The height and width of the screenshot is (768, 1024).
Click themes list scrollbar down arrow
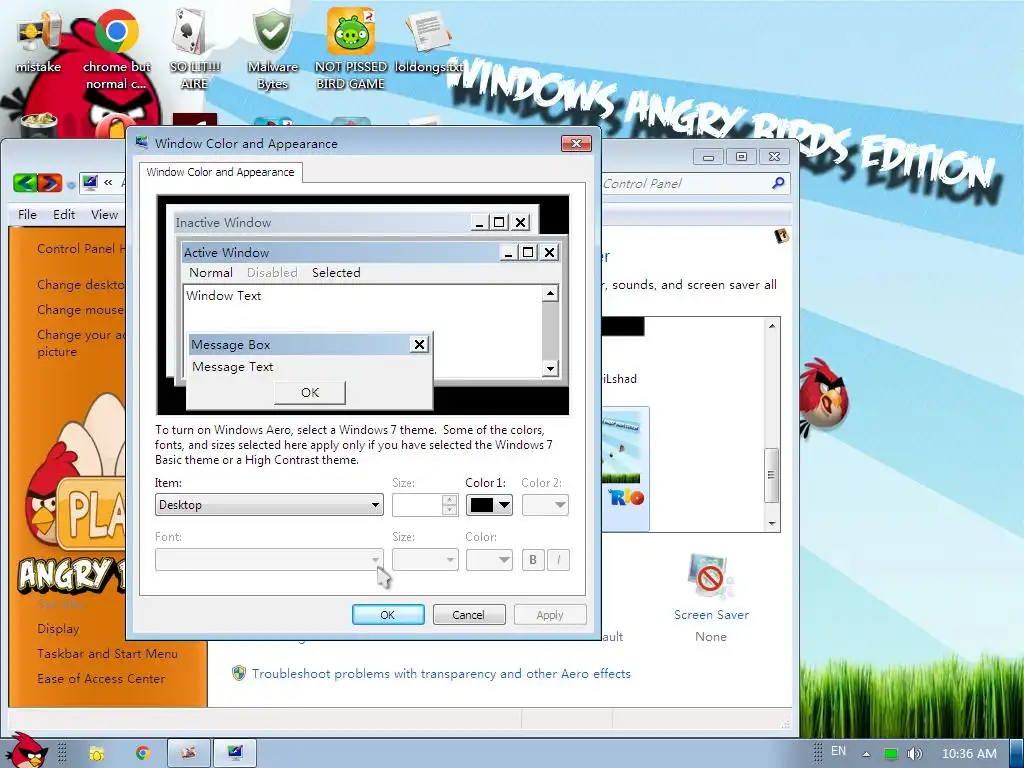pos(772,523)
